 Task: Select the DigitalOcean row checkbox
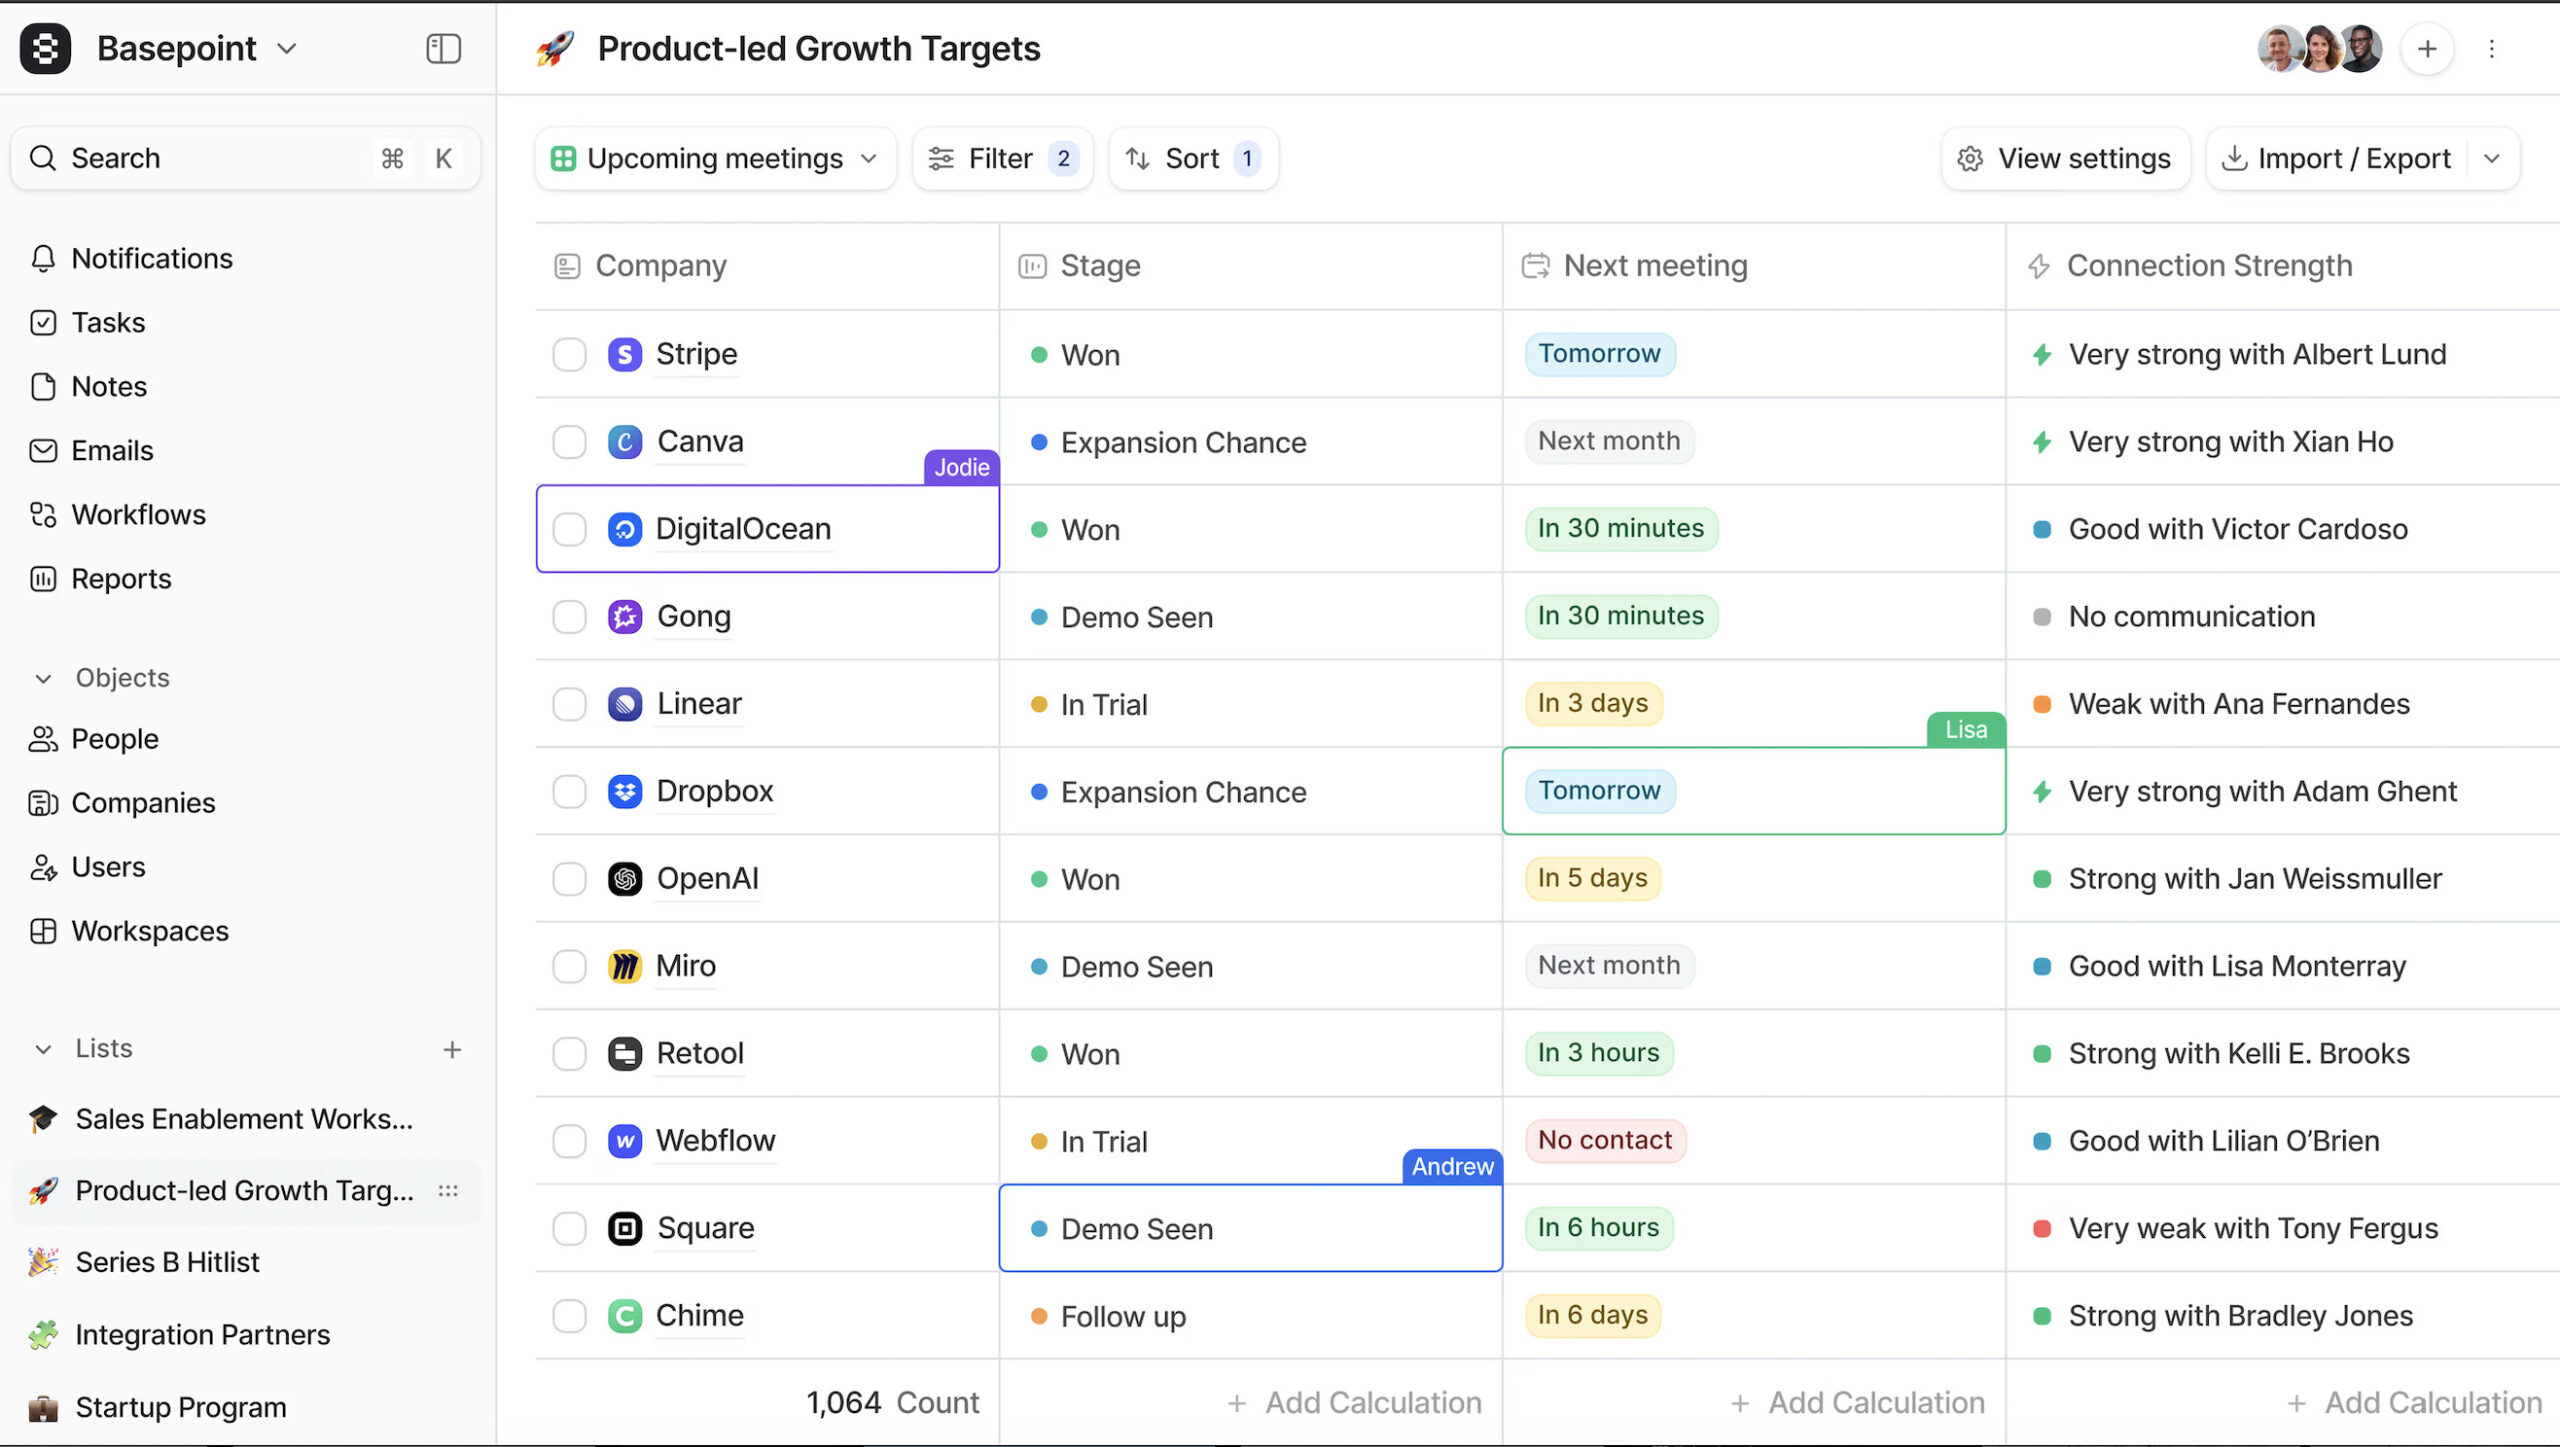coord(569,528)
